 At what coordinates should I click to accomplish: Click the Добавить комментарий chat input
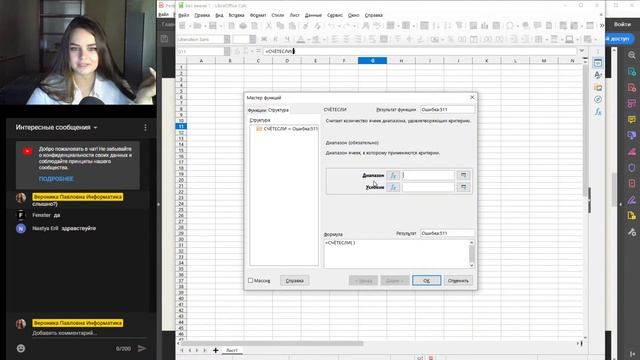[89, 333]
